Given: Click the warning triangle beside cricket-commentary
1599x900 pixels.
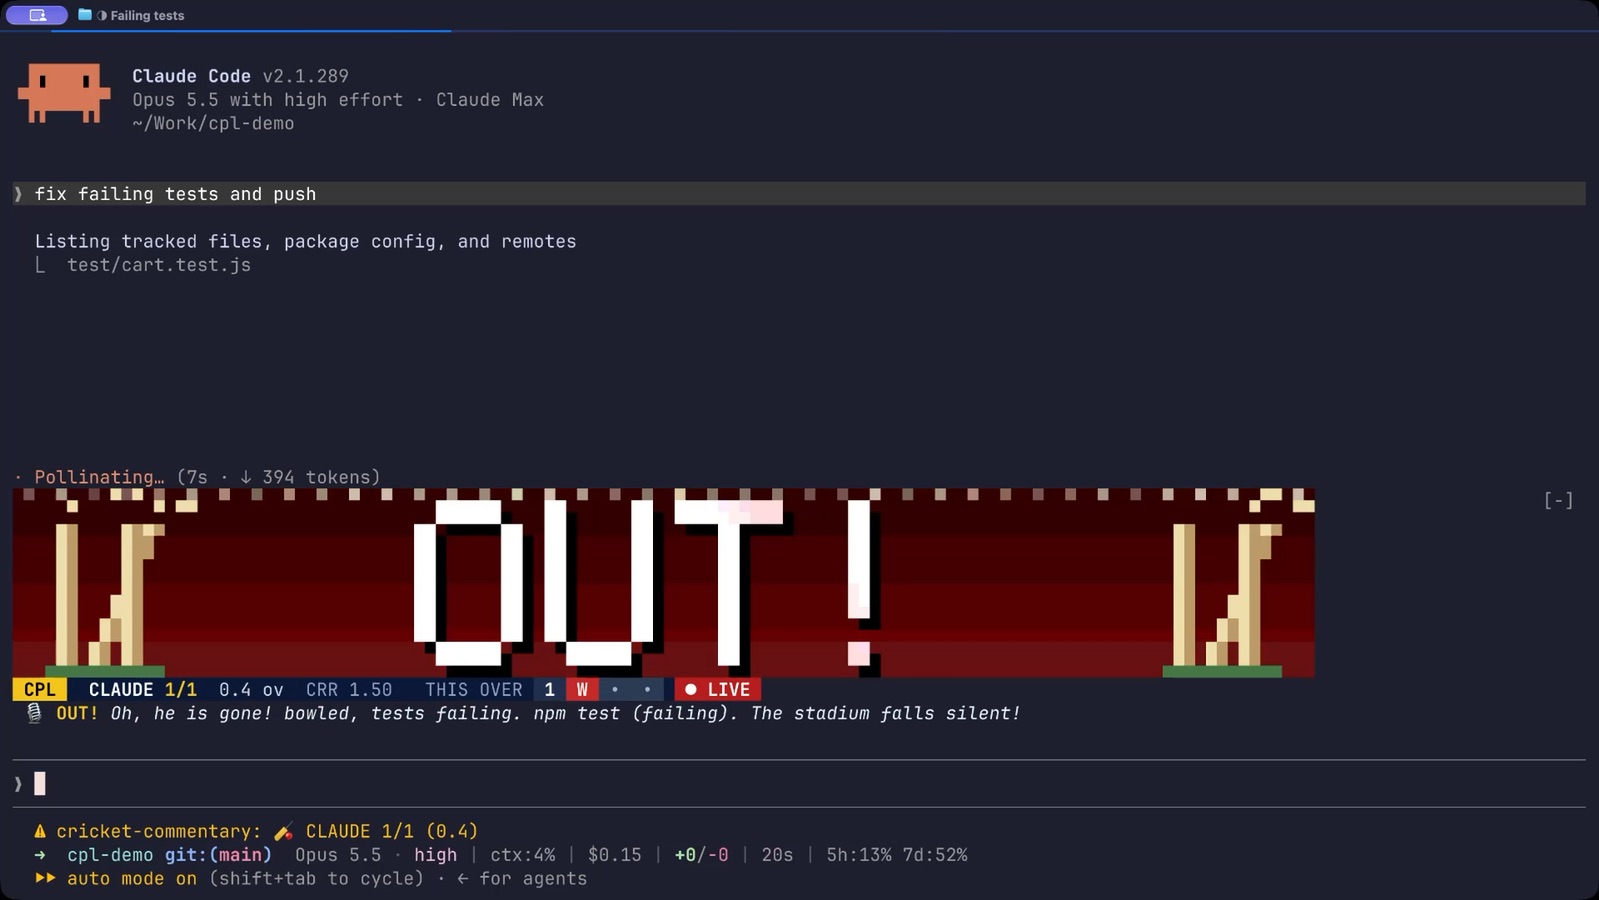Looking at the screenshot, I should click(x=40, y=832).
